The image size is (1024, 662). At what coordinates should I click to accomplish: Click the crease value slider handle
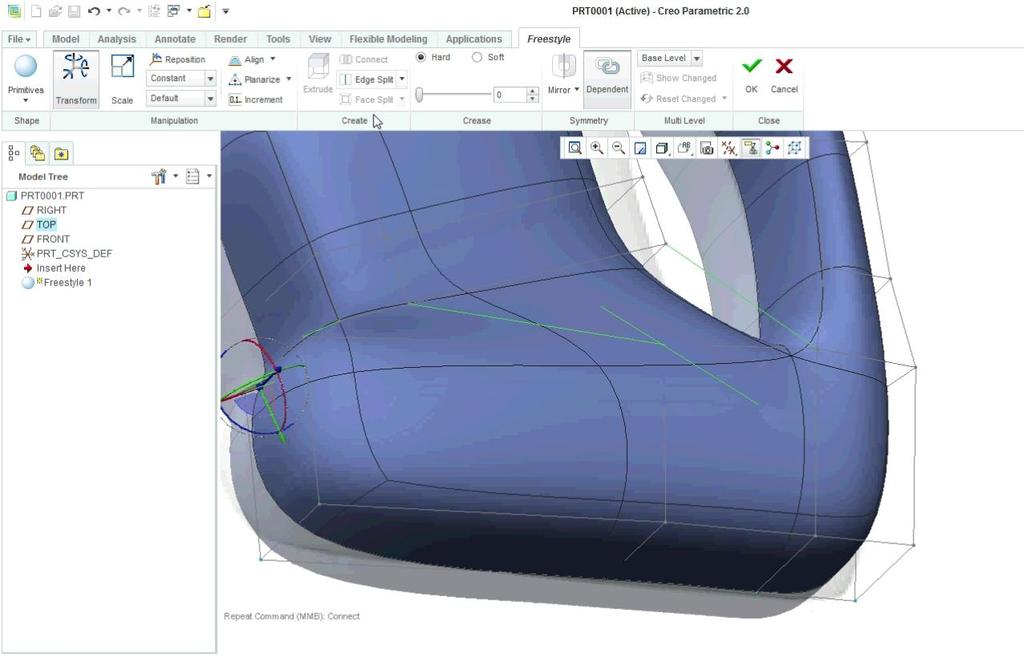(x=419, y=95)
